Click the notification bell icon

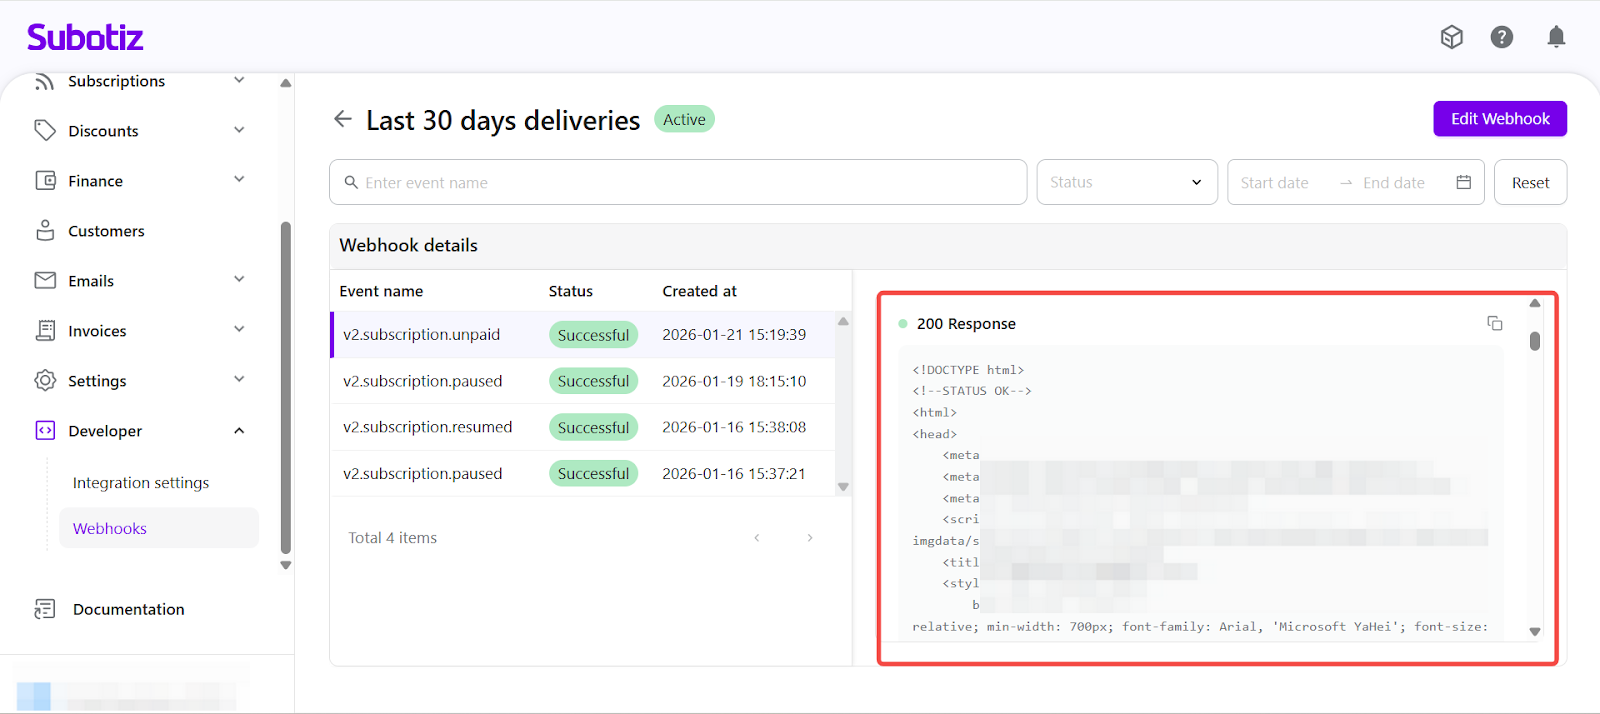pos(1556,38)
